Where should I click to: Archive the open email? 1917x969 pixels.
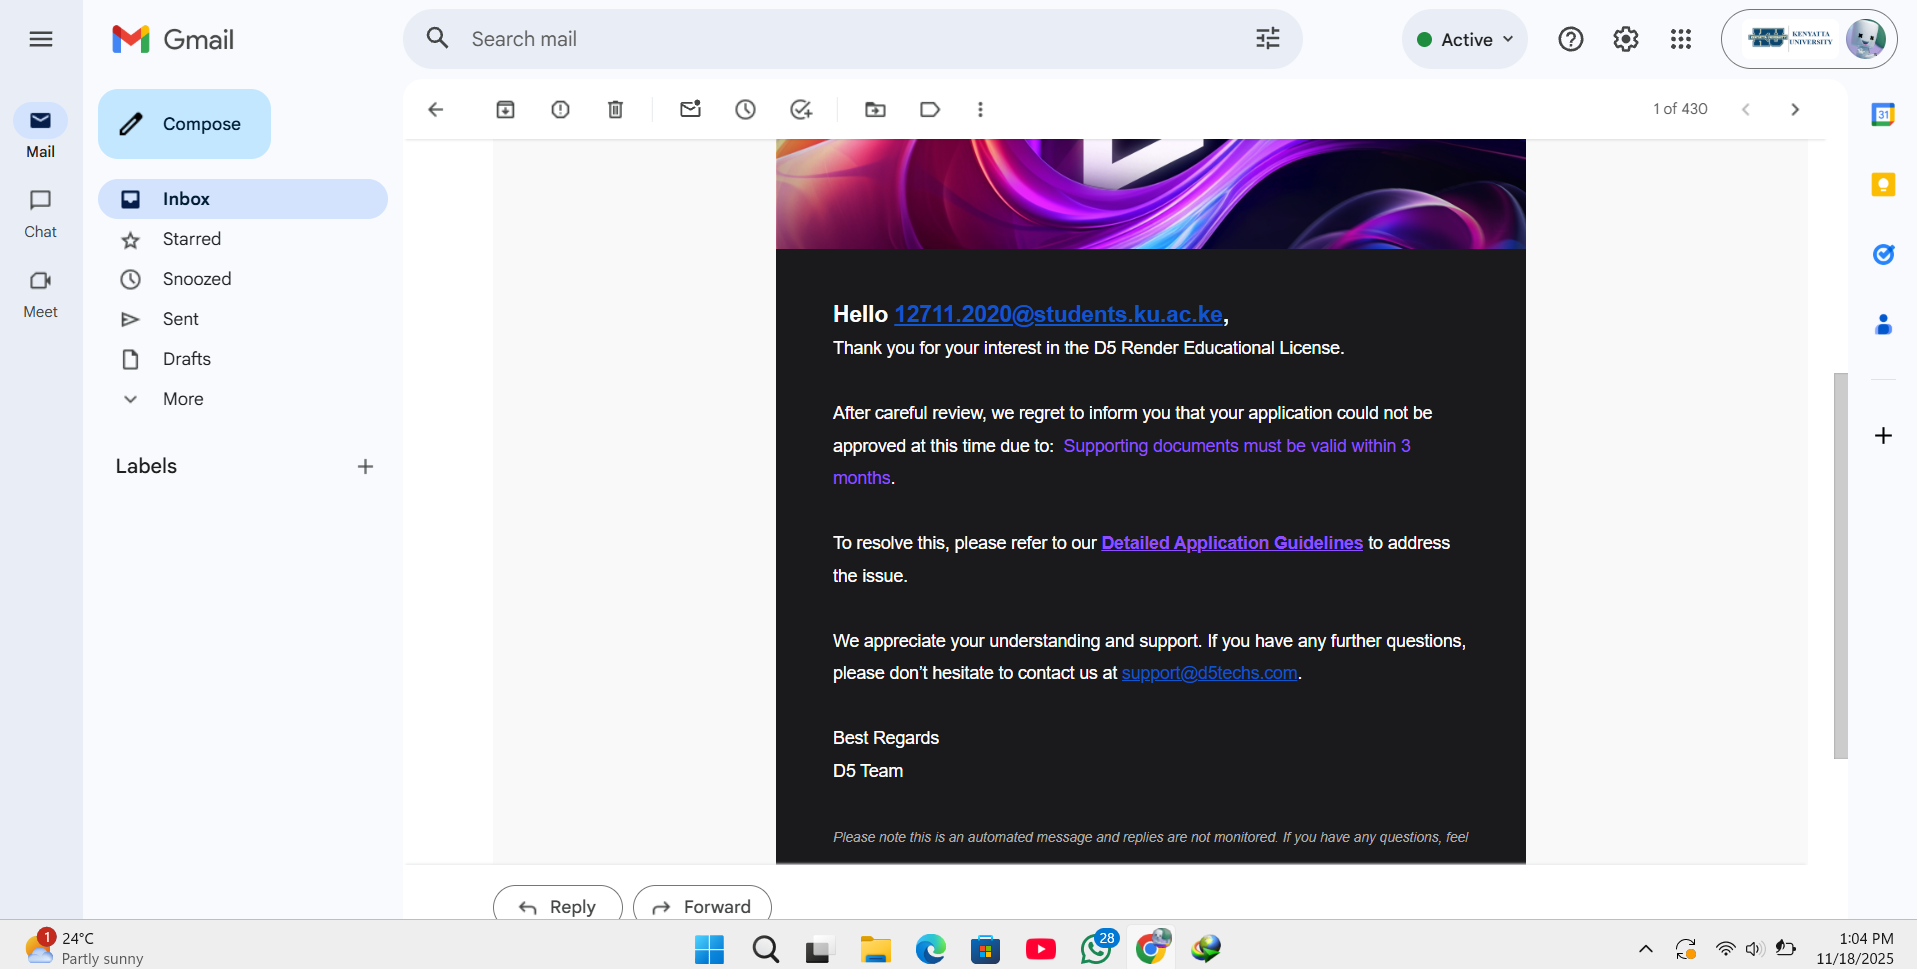tap(505, 109)
